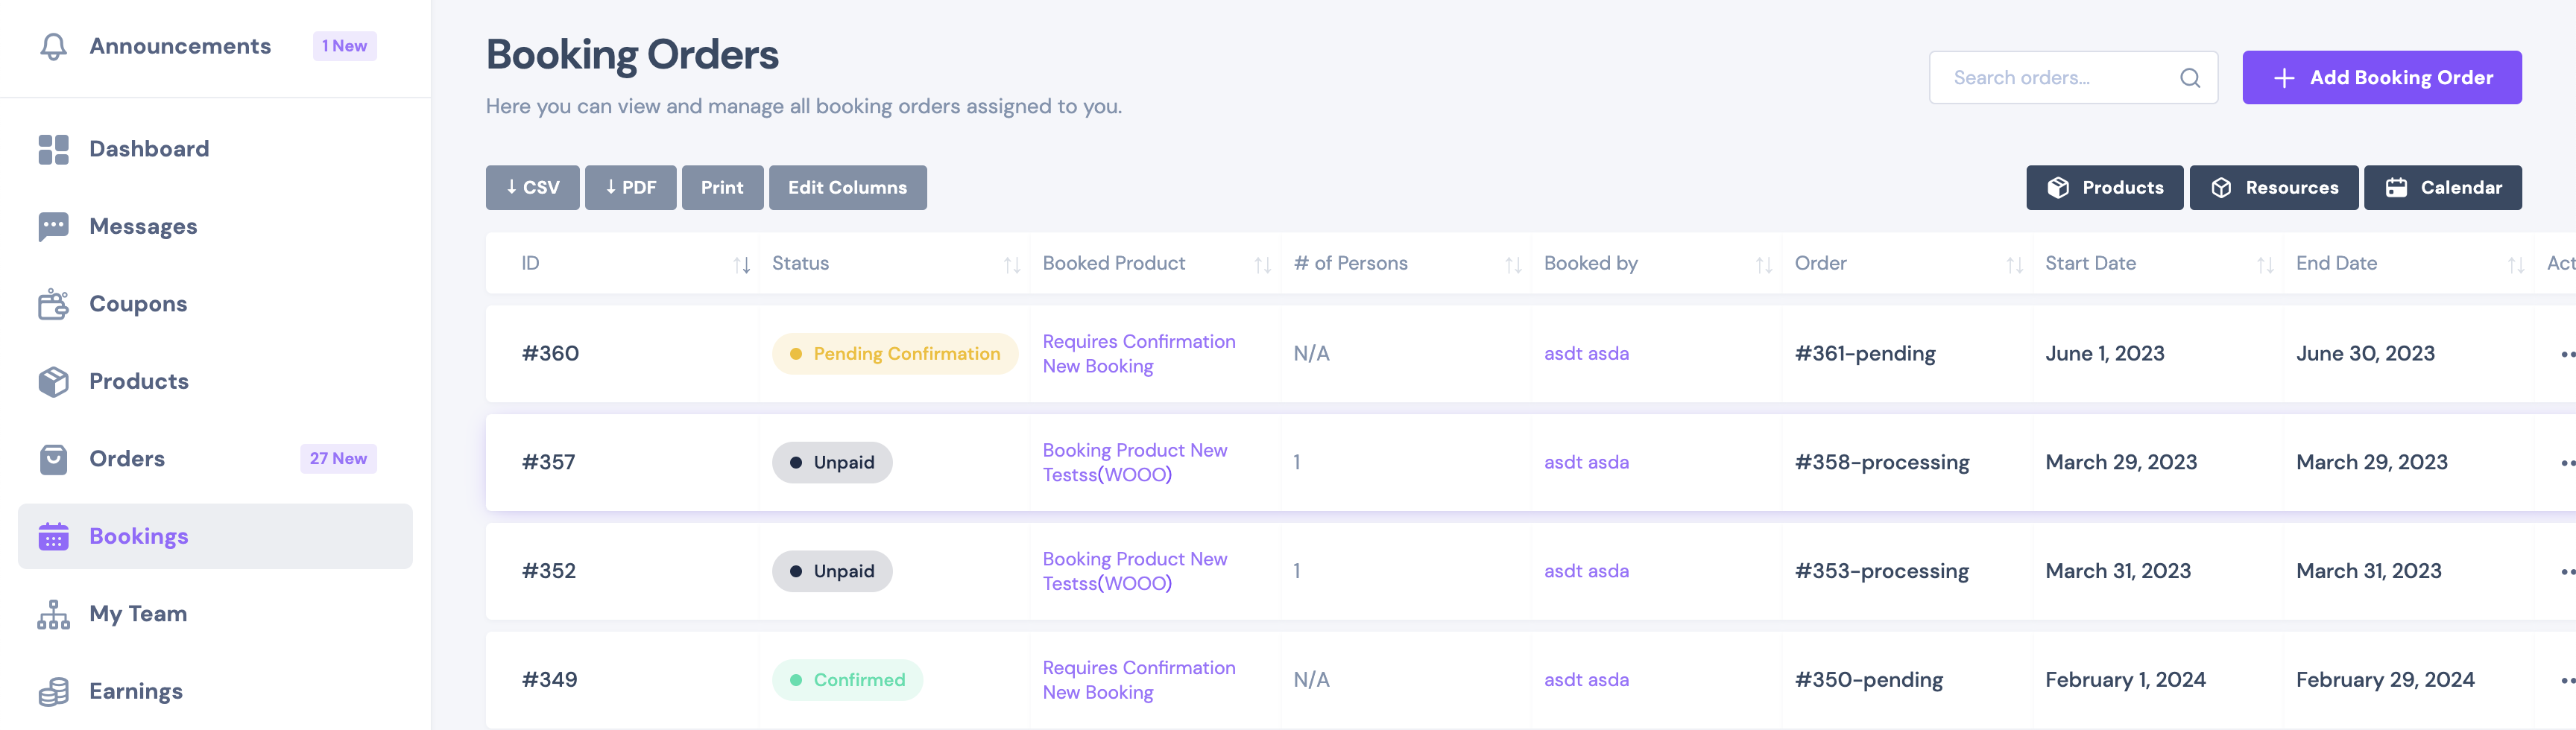
Task: Click the Bookings calendar icon in sidebar
Action: tap(53, 536)
